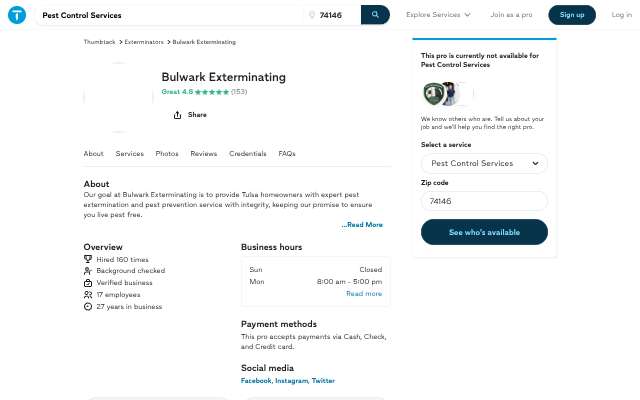Open the Pest Control Services service dropdown

coord(484,163)
